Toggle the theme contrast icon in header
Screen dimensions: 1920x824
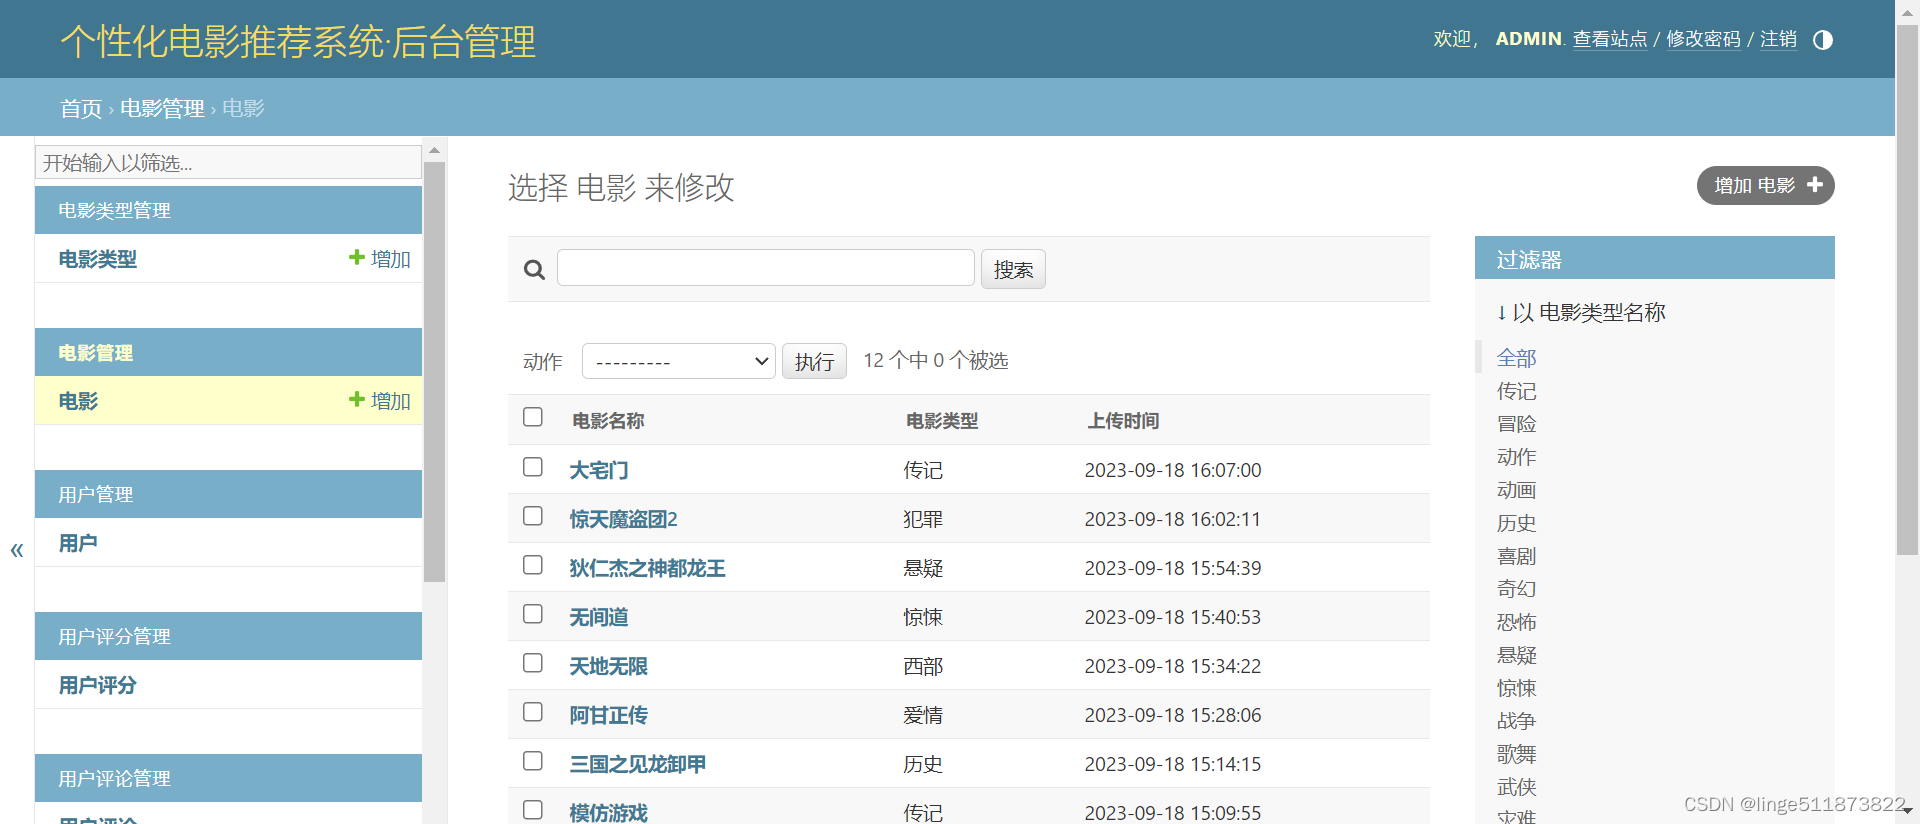coord(1823,40)
